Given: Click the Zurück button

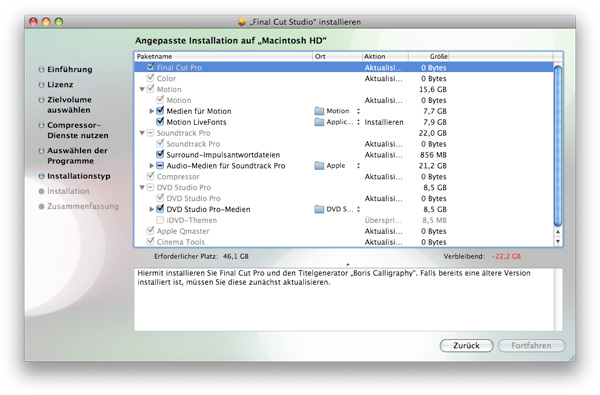Looking at the screenshot, I should (466, 346).
